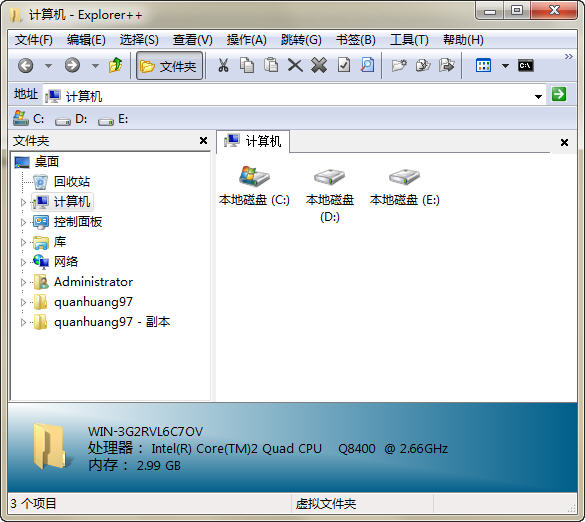Screen dimensions: 585x522
Task: Click the Paste clipboard icon
Action: point(271,66)
